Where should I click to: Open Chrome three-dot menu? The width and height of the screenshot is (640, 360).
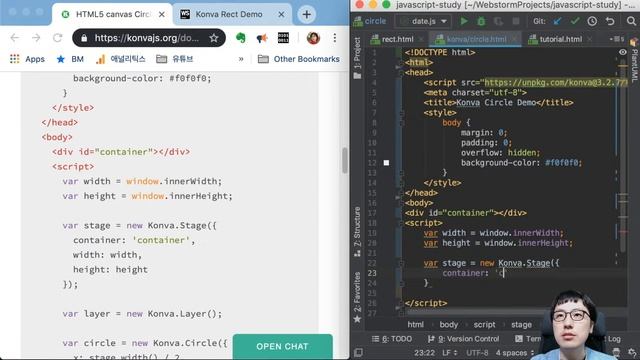click(x=335, y=38)
